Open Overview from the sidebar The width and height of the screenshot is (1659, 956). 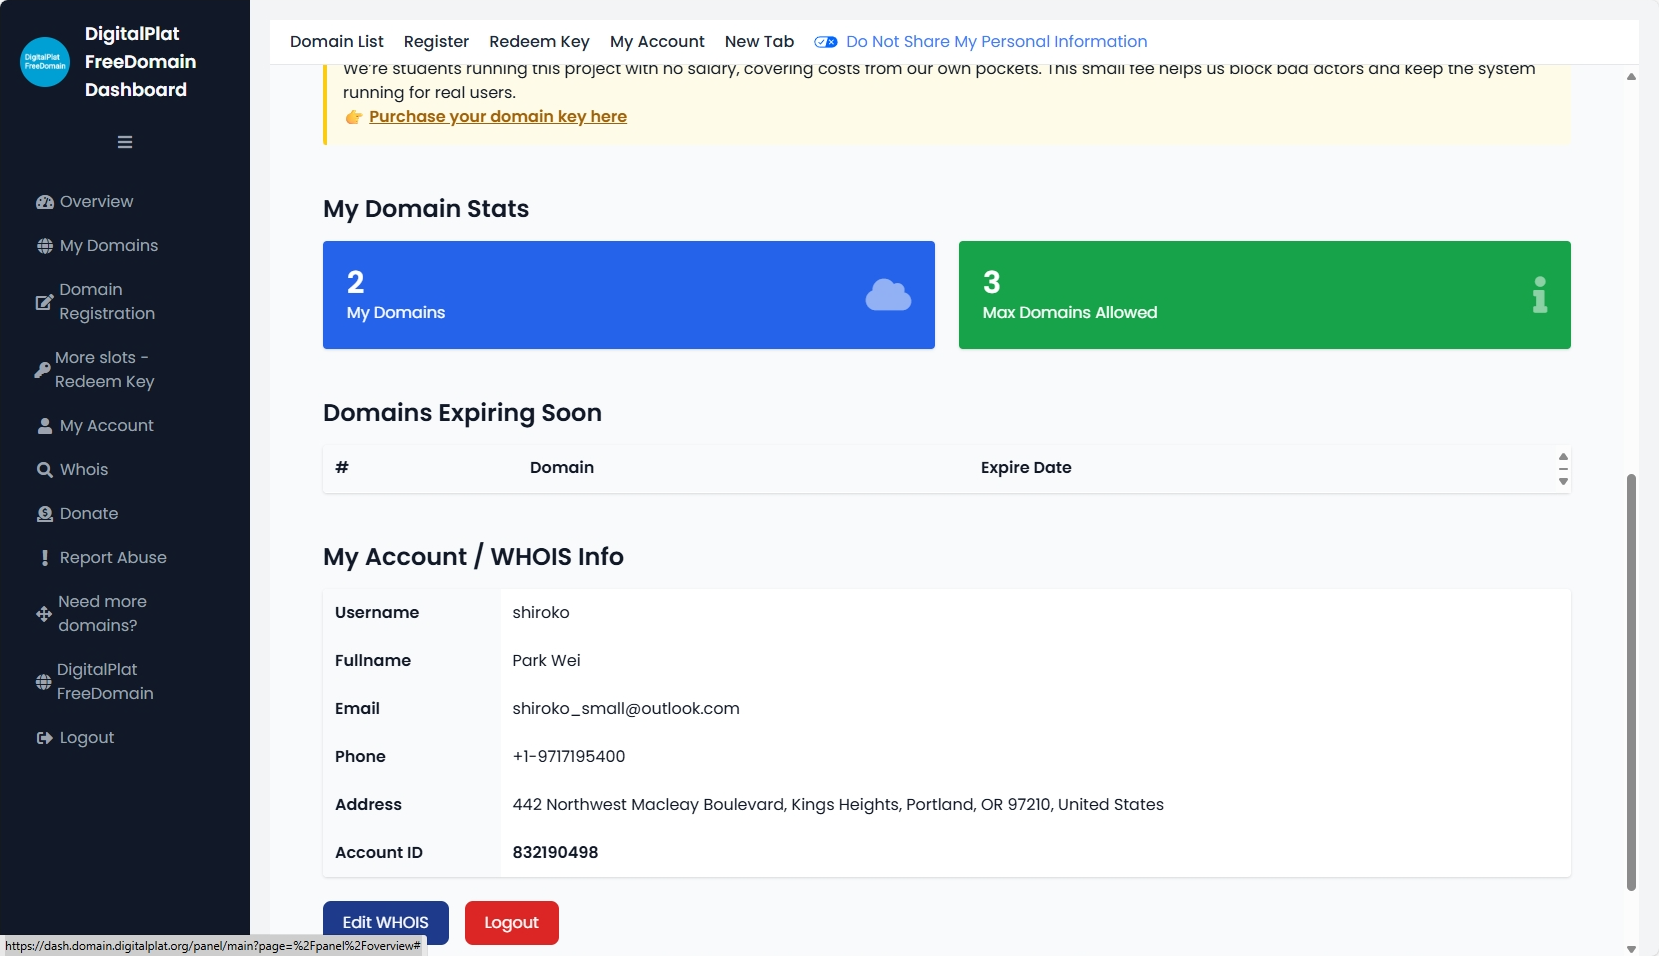click(x=96, y=202)
